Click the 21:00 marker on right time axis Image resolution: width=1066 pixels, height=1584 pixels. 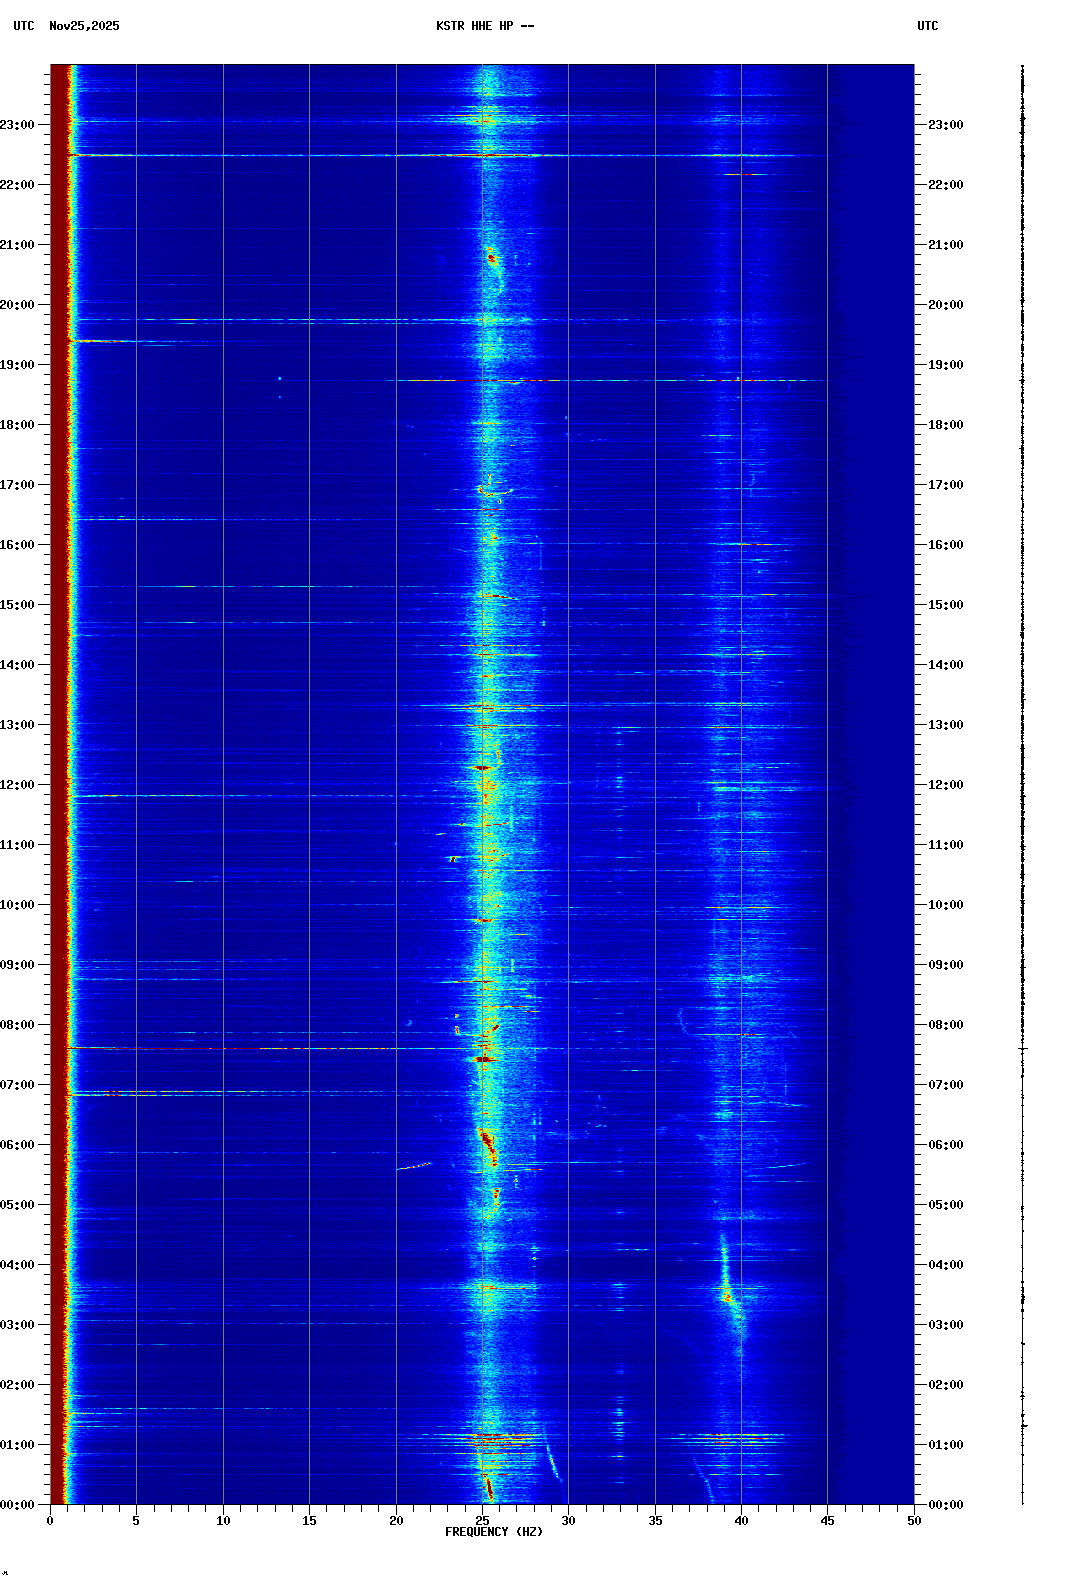pos(945,245)
